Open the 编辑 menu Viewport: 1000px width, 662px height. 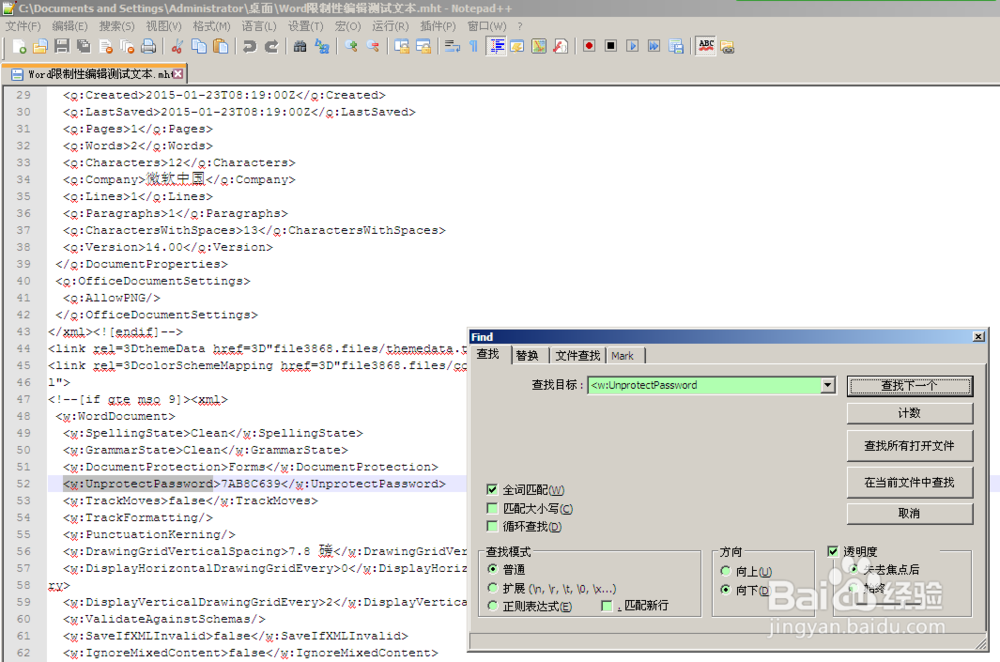70,26
